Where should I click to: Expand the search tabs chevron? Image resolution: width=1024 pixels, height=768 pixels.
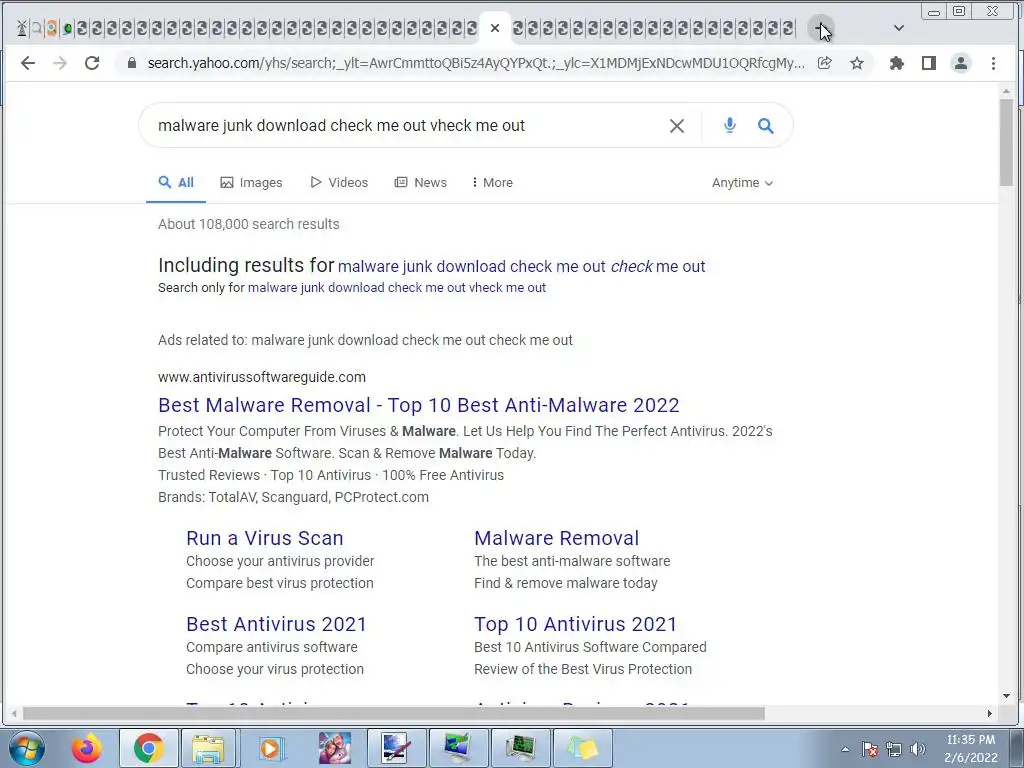pyautogui.click(x=899, y=28)
